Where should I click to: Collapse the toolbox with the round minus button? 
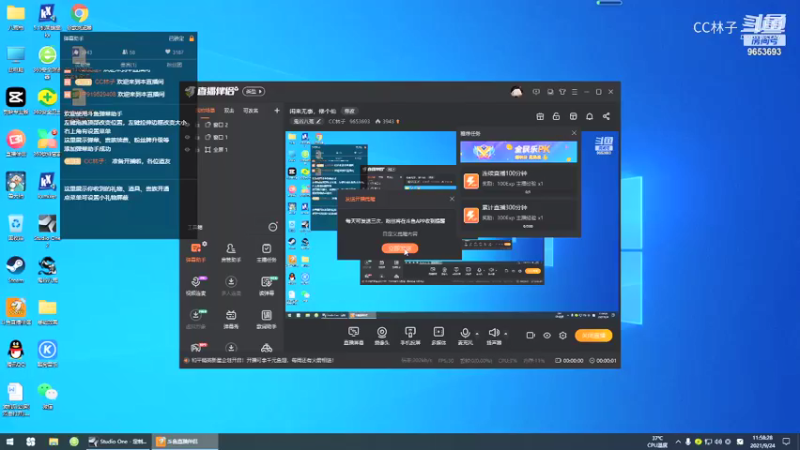(273, 227)
